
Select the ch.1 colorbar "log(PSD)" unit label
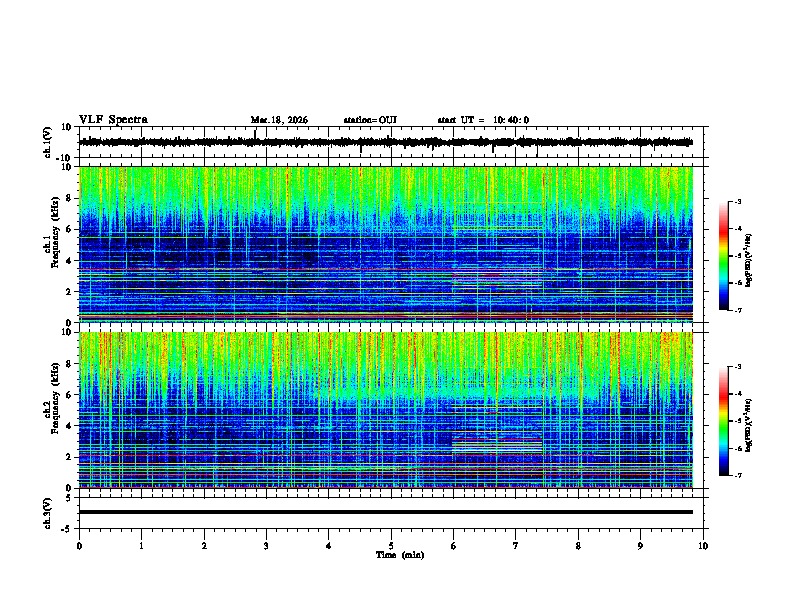pos(748,261)
